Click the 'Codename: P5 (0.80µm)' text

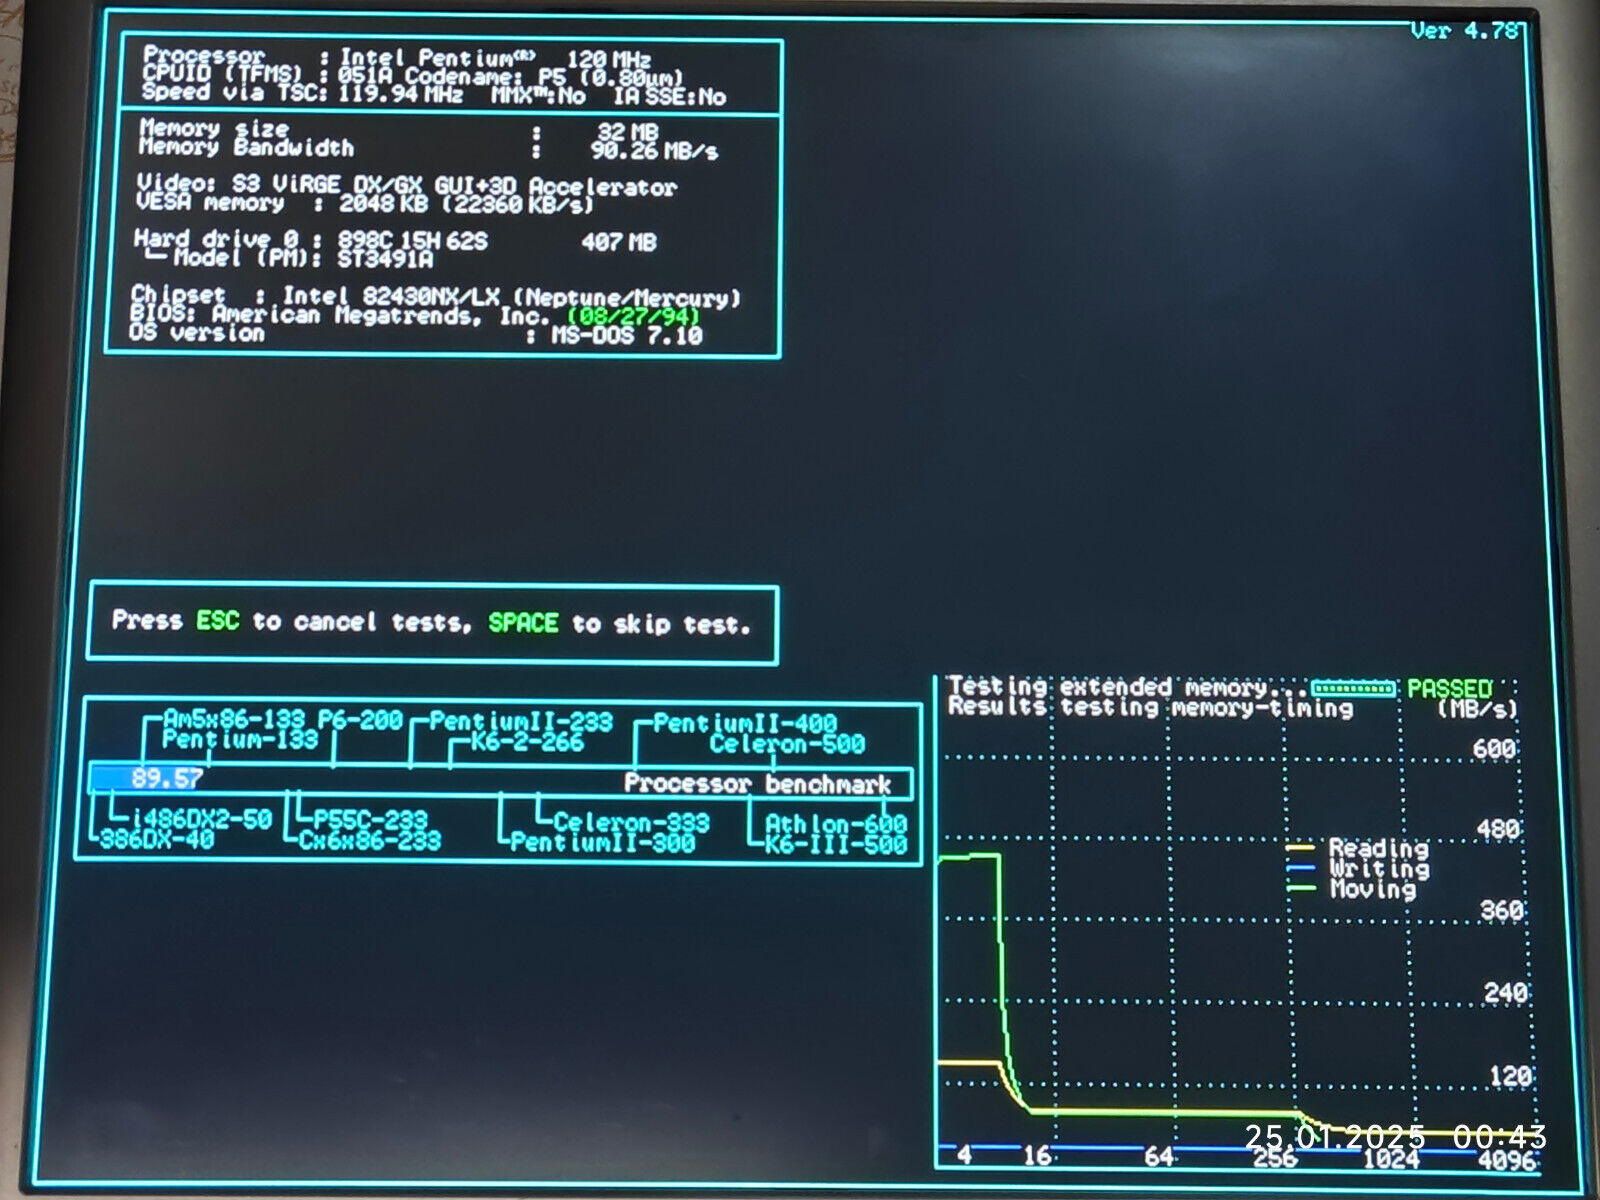(x=545, y=77)
